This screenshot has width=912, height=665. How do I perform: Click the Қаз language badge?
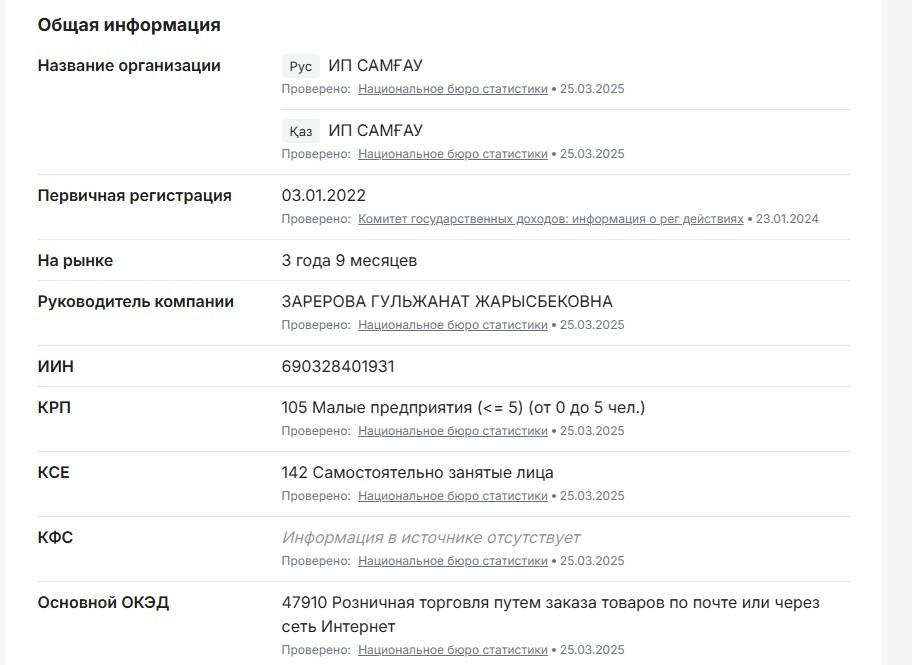click(x=300, y=131)
